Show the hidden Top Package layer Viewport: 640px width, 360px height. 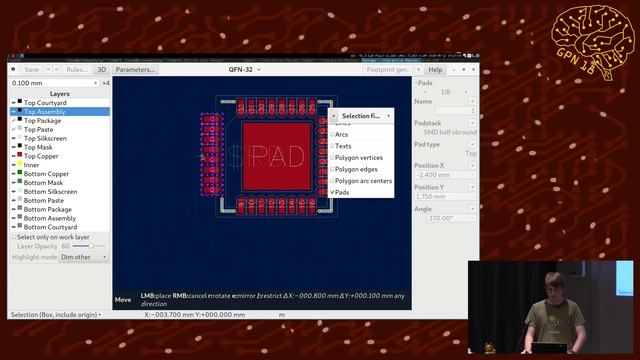(x=13, y=120)
